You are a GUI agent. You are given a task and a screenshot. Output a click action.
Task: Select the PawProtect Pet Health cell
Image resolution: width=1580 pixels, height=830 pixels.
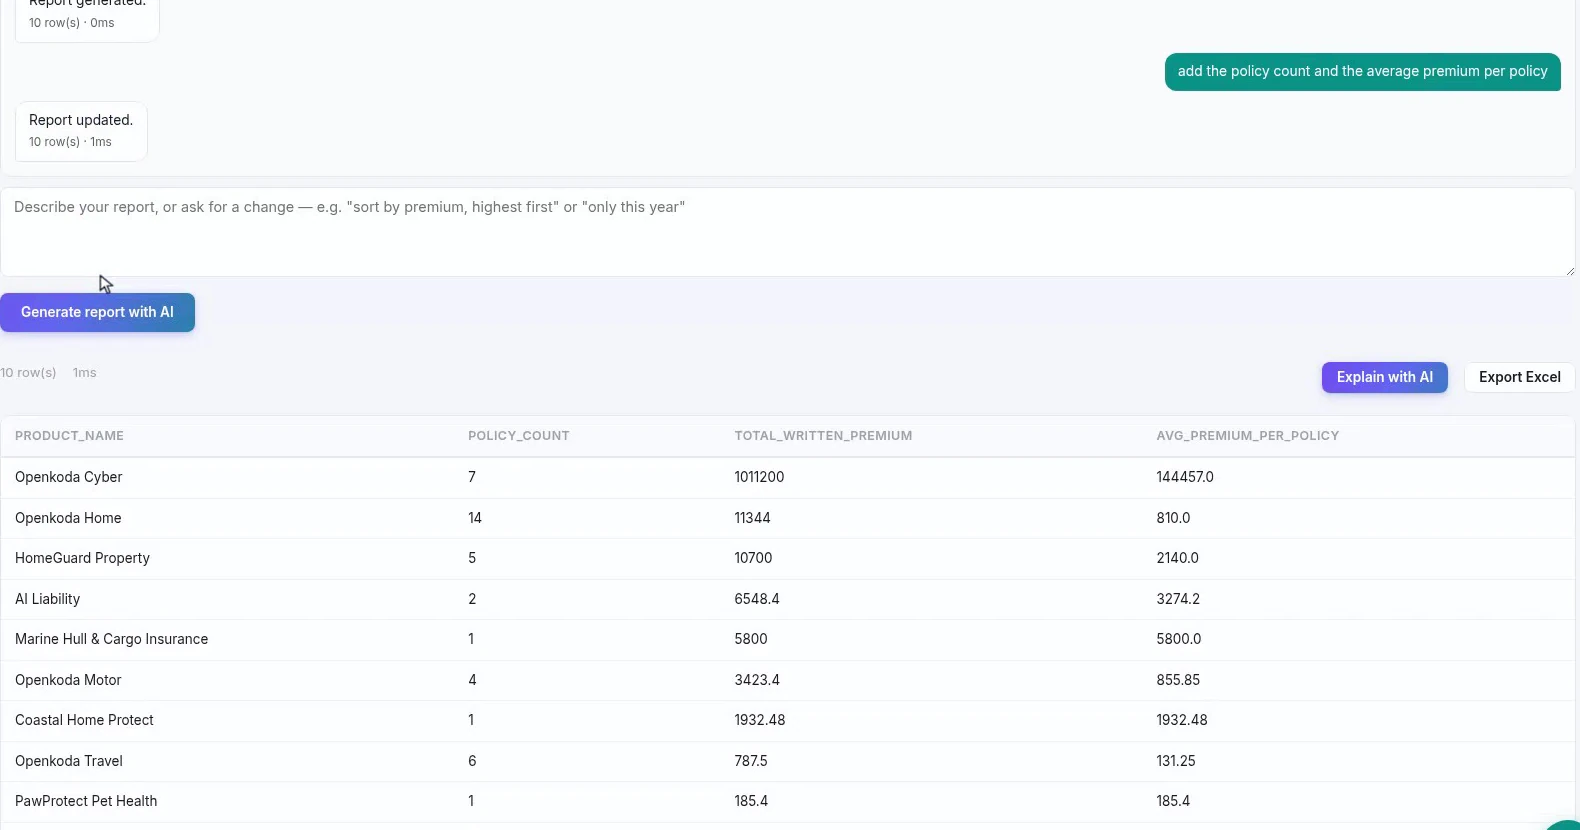coord(86,801)
